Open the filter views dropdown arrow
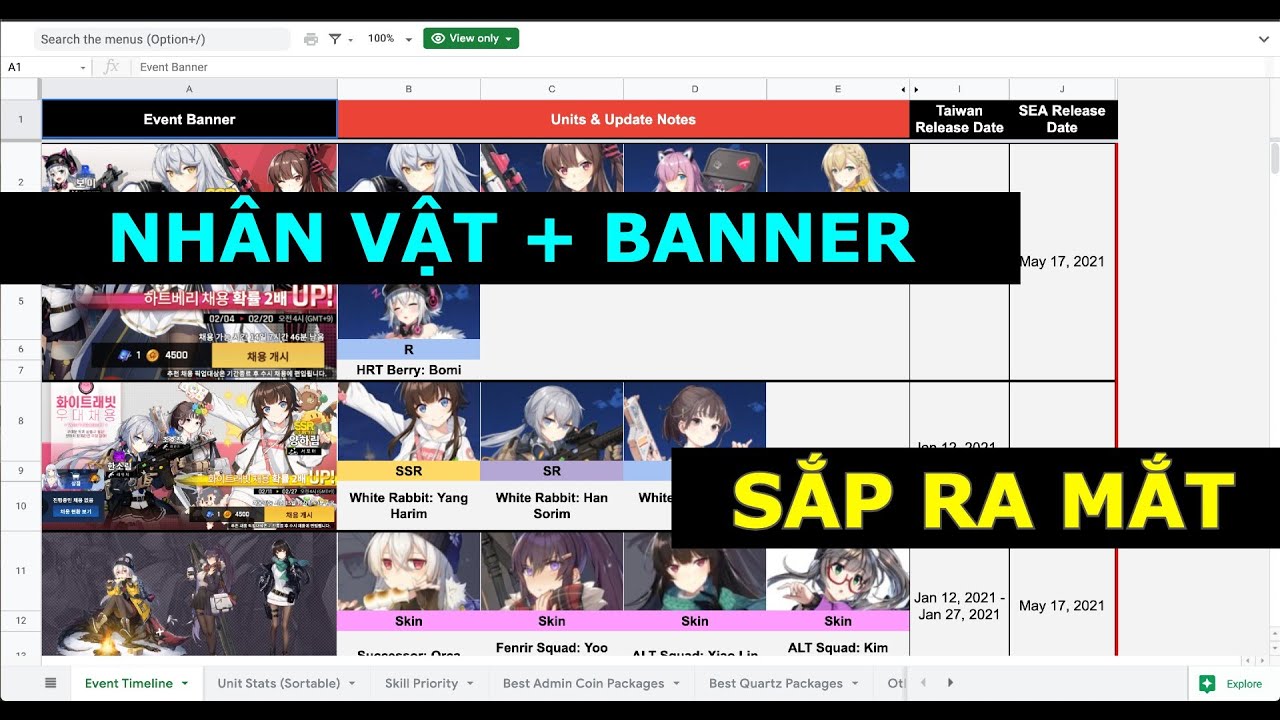 pyautogui.click(x=350, y=40)
